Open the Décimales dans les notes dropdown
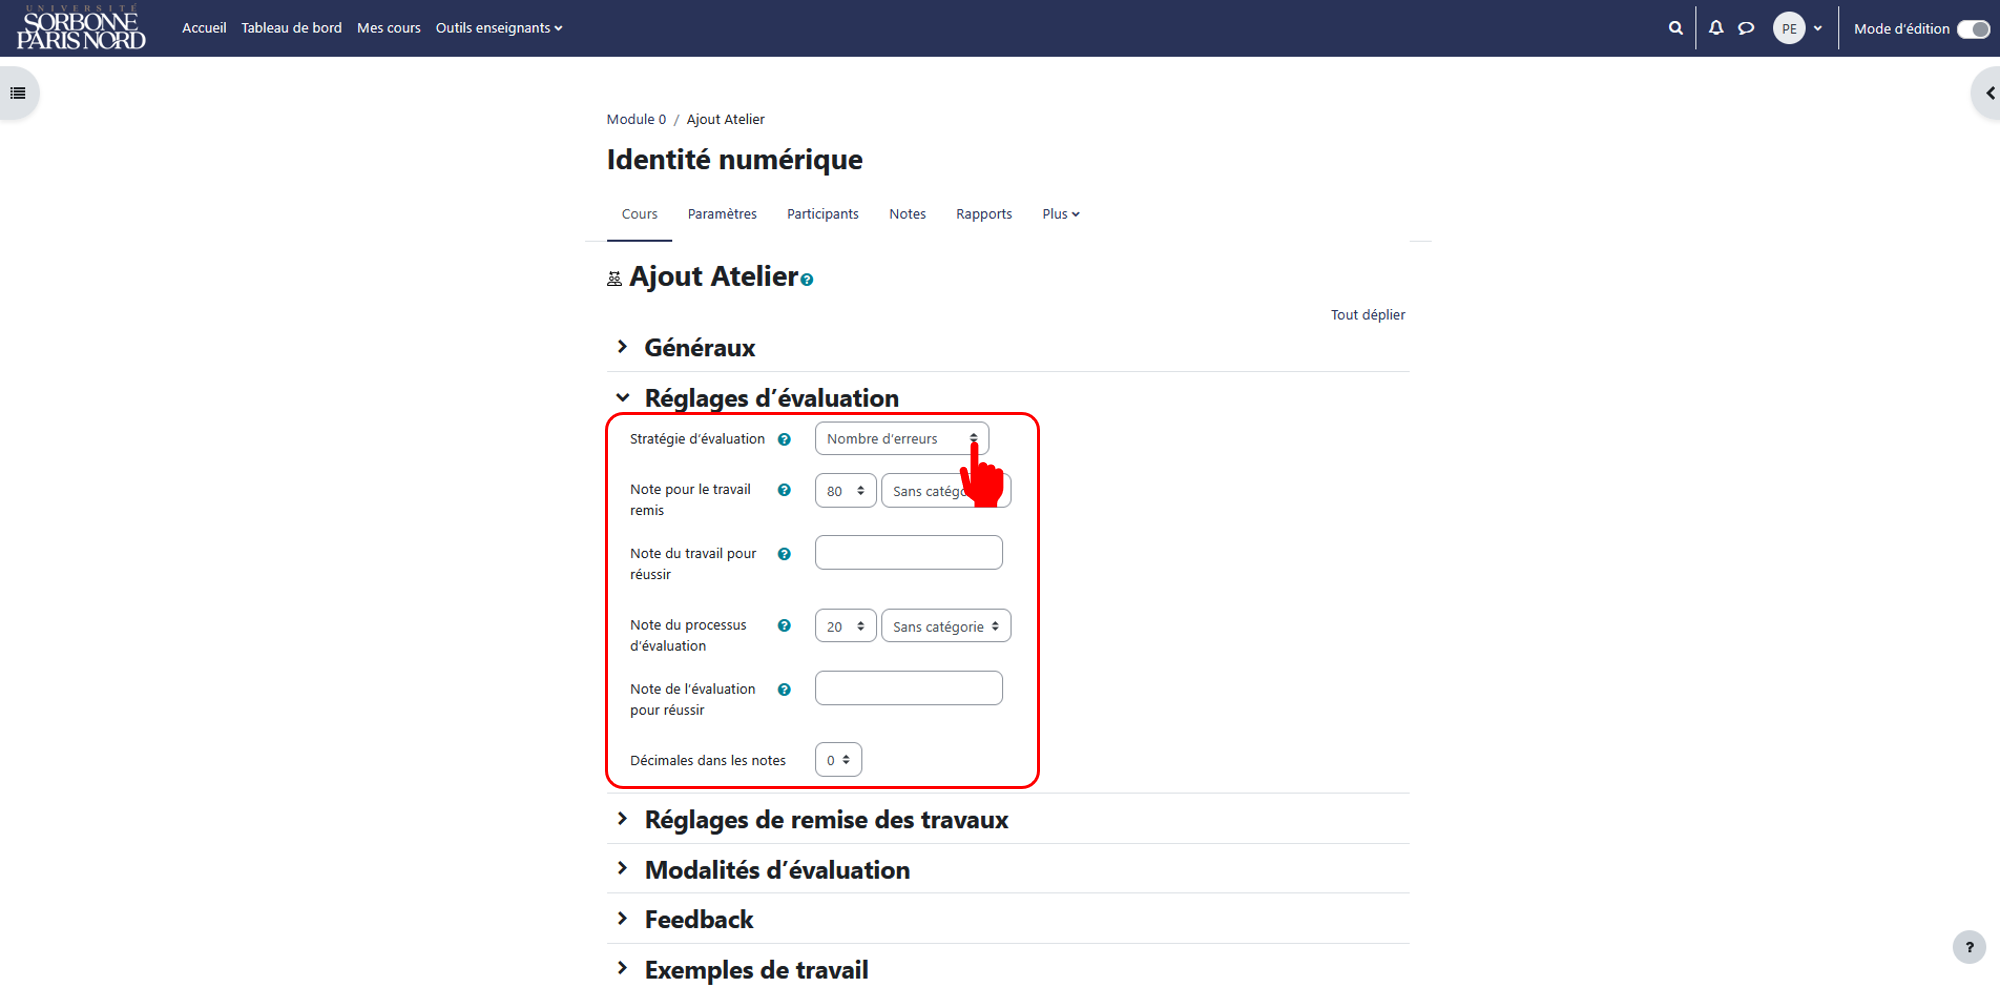This screenshot has height=987, width=2000. [x=838, y=760]
